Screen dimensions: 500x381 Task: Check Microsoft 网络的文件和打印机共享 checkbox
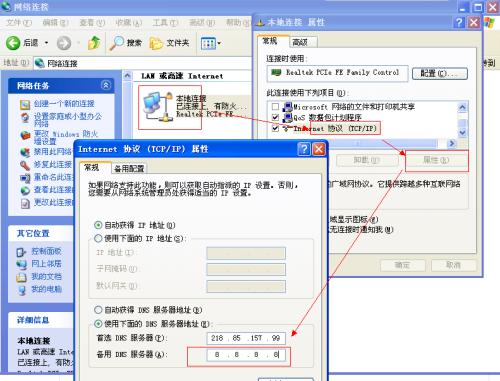coord(275,107)
